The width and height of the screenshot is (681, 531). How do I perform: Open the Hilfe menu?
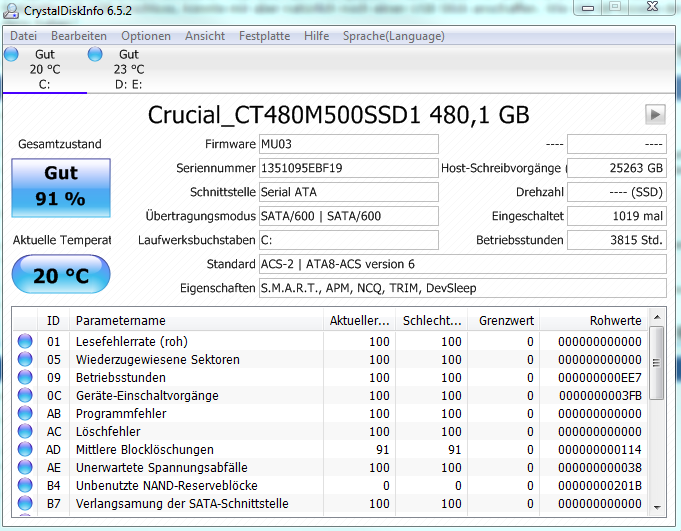[x=317, y=36]
